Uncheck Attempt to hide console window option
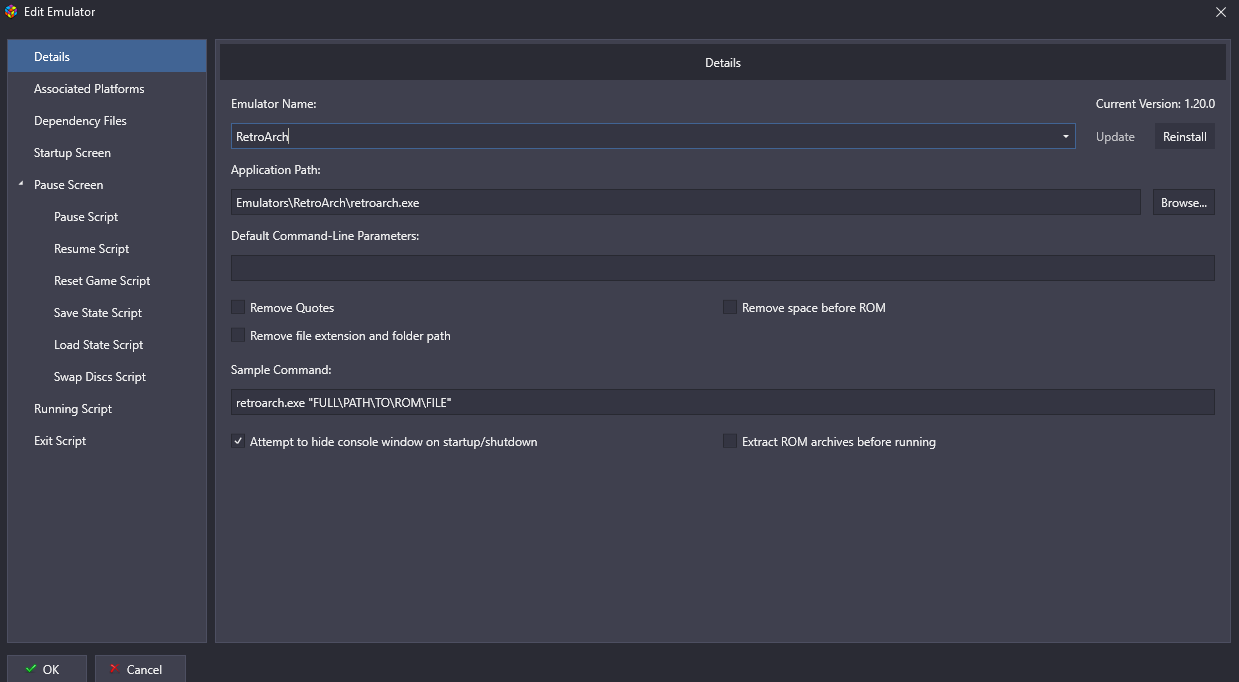 pyautogui.click(x=238, y=441)
